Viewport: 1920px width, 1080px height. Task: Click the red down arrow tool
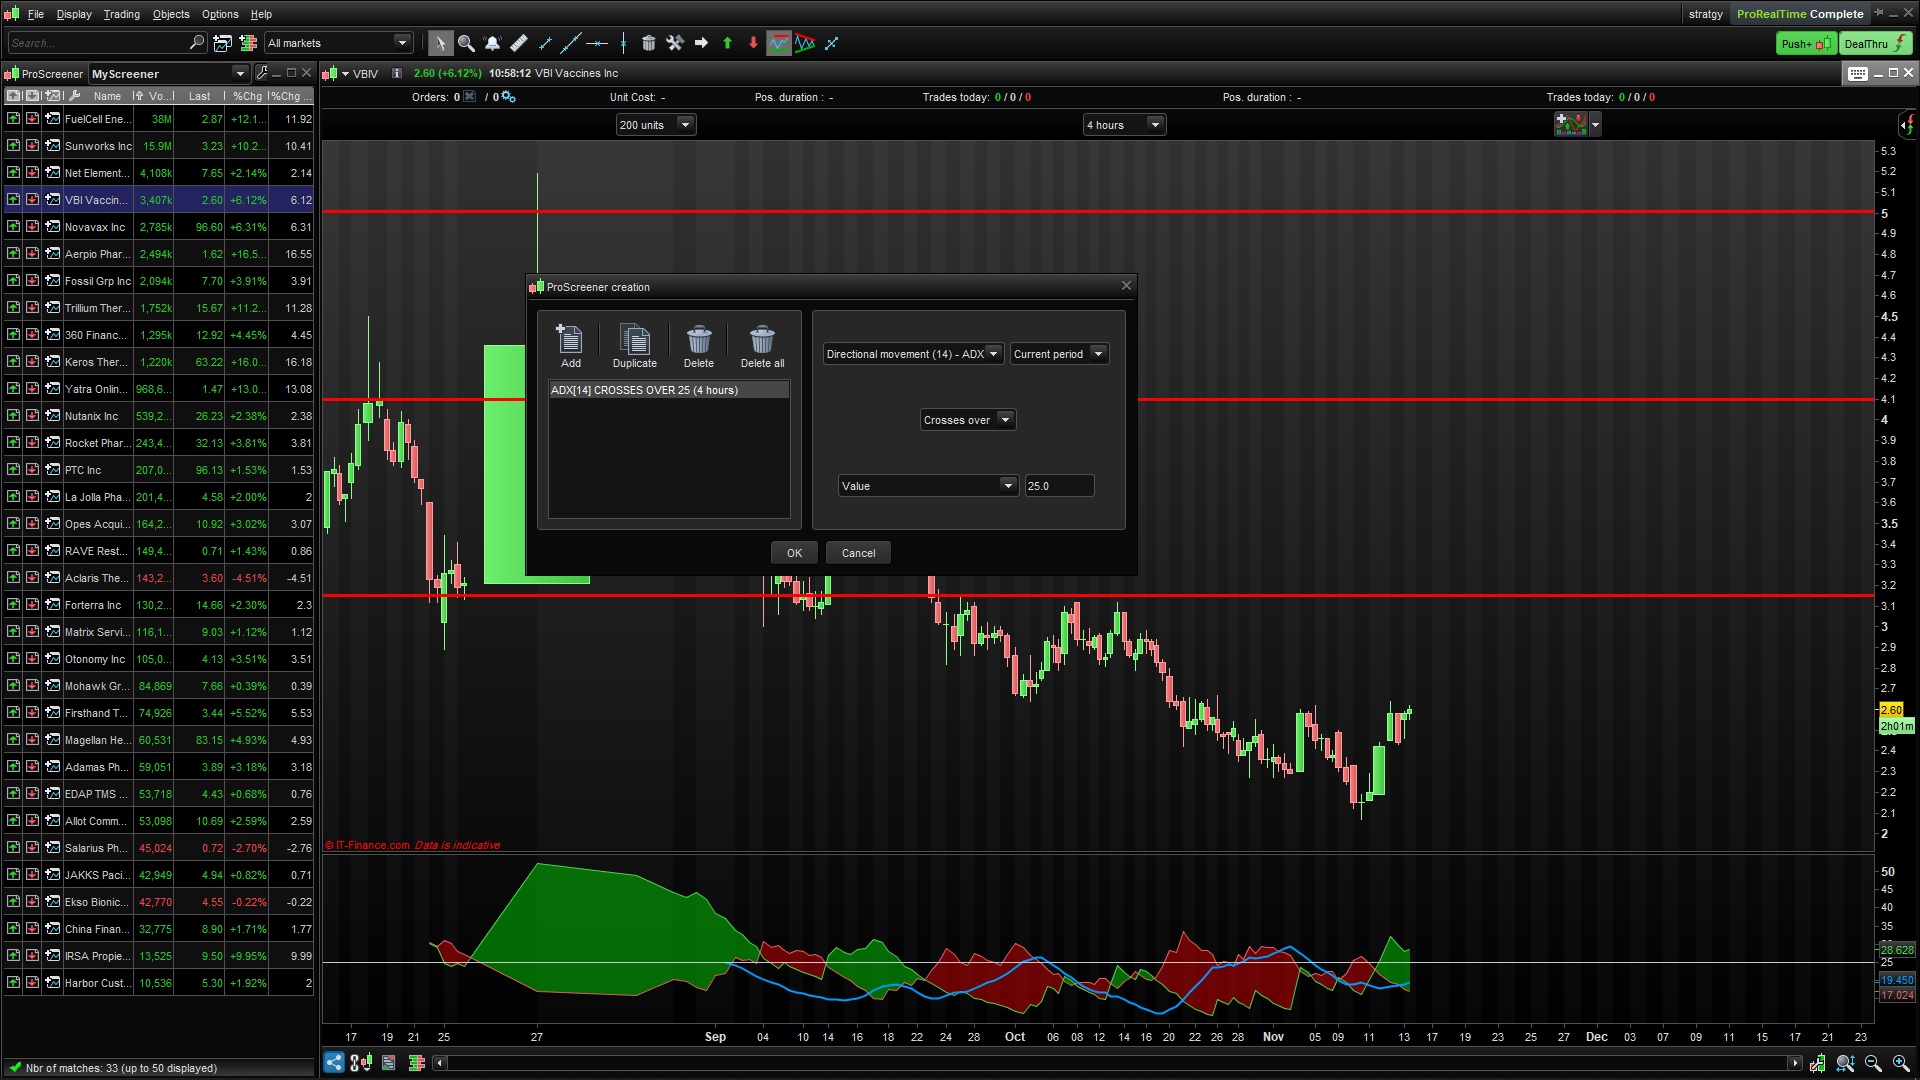pos(753,43)
